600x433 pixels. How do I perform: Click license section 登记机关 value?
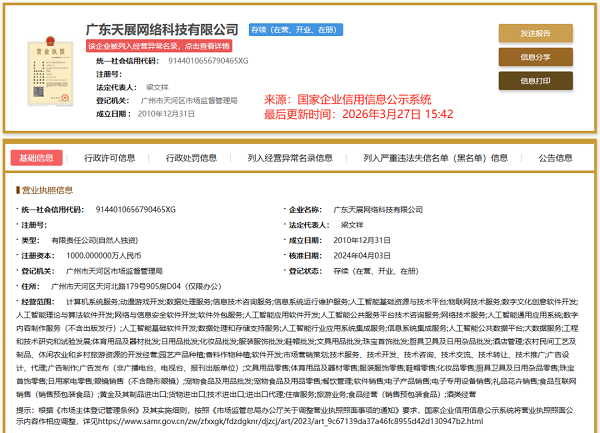pos(114,271)
